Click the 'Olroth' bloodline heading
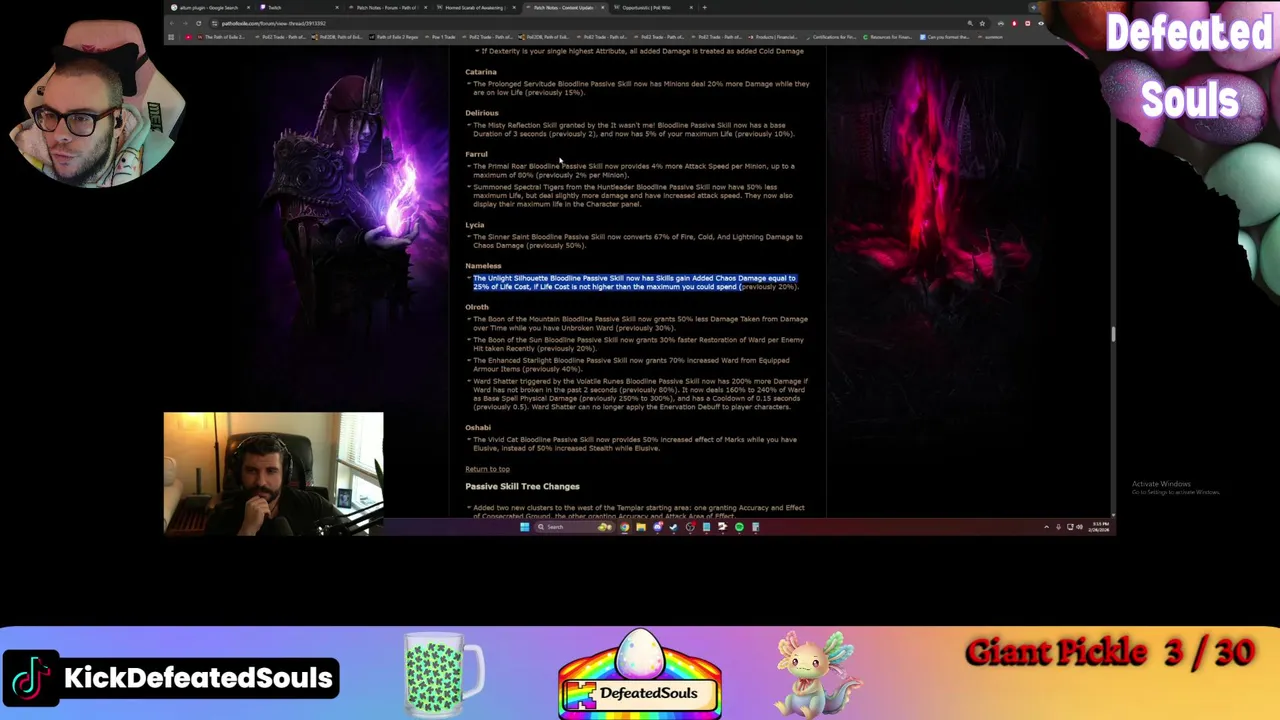The width and height of the screenshot is (1280, 720). click(477, 307)
